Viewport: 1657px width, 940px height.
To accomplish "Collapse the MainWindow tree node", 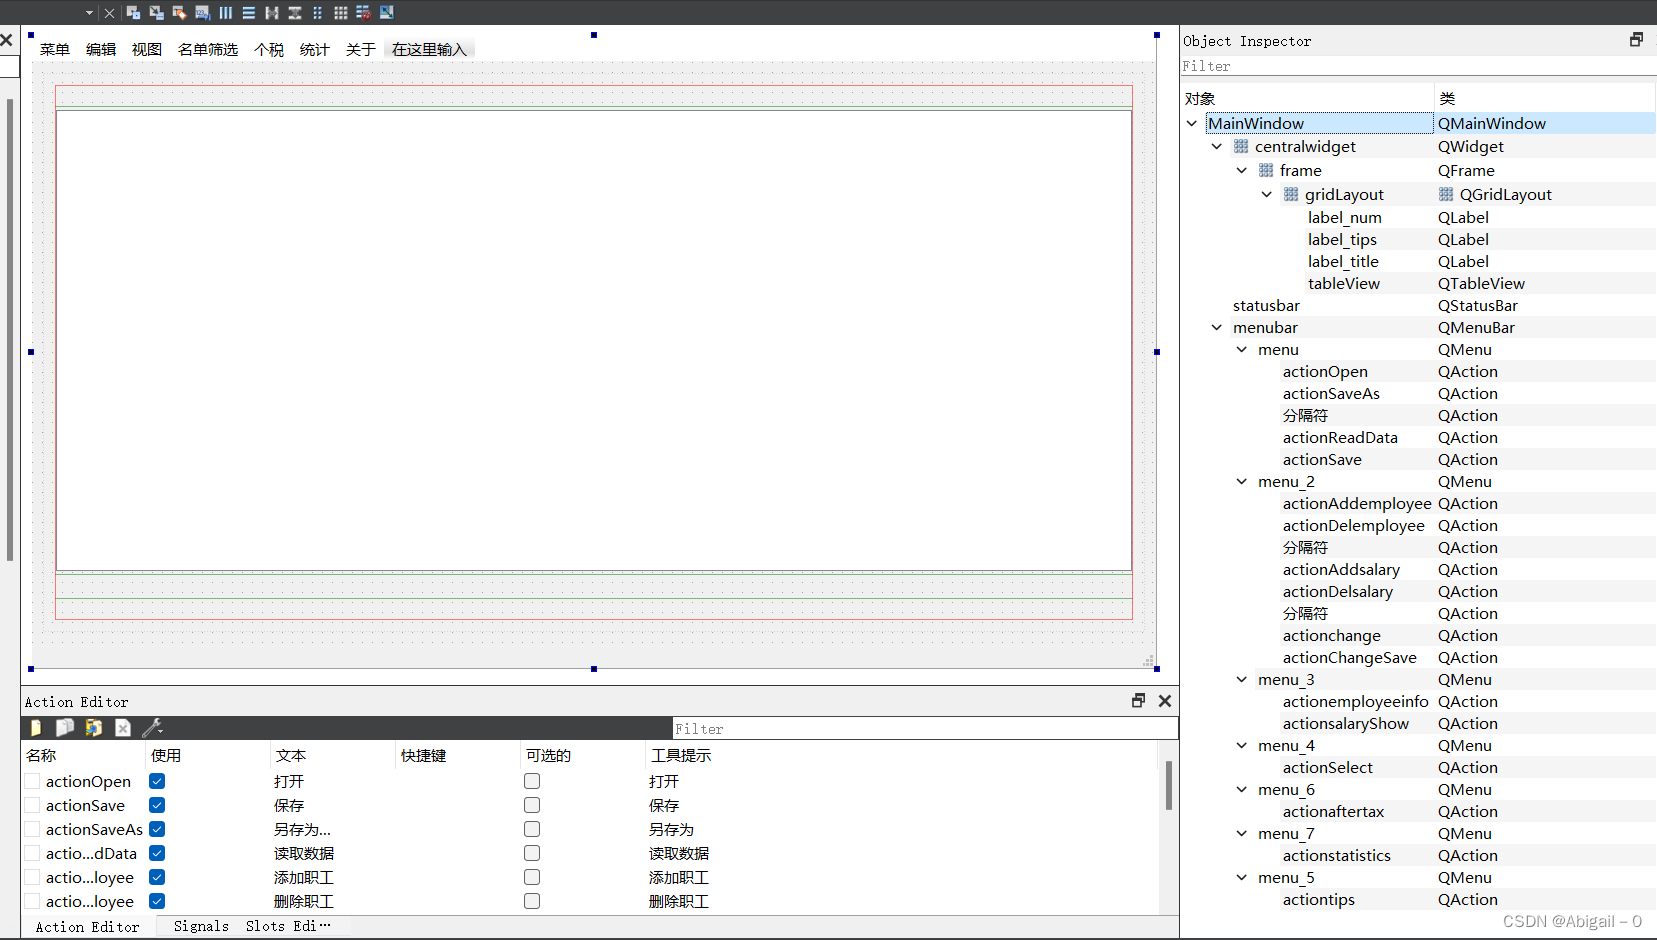I will click(1192, 124).
